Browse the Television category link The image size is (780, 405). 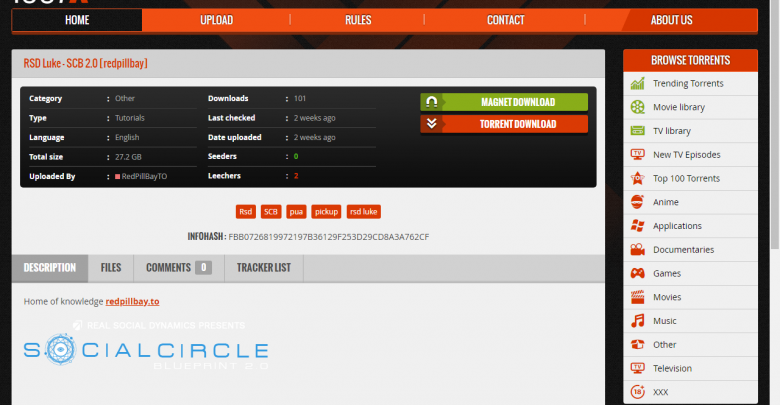672,368
